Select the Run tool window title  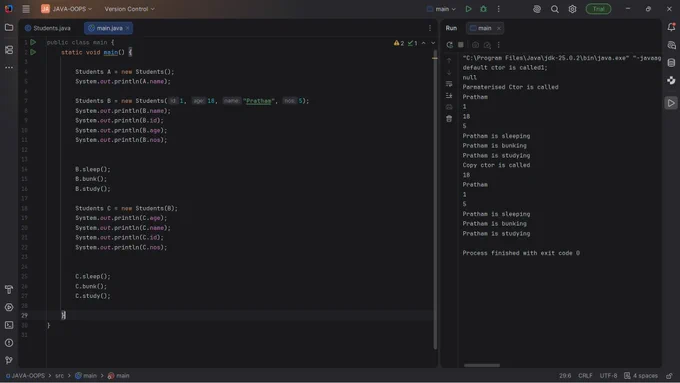[451, 28]
